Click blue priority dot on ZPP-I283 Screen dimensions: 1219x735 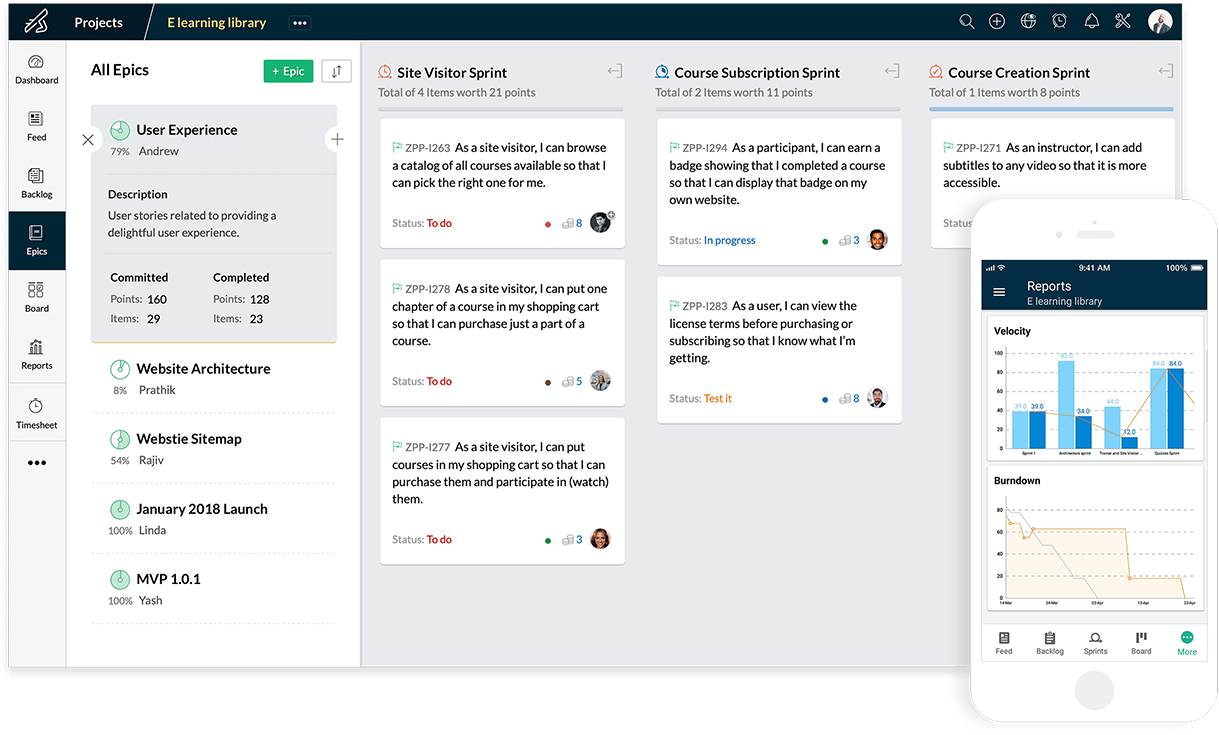click(x=825, y=399)
